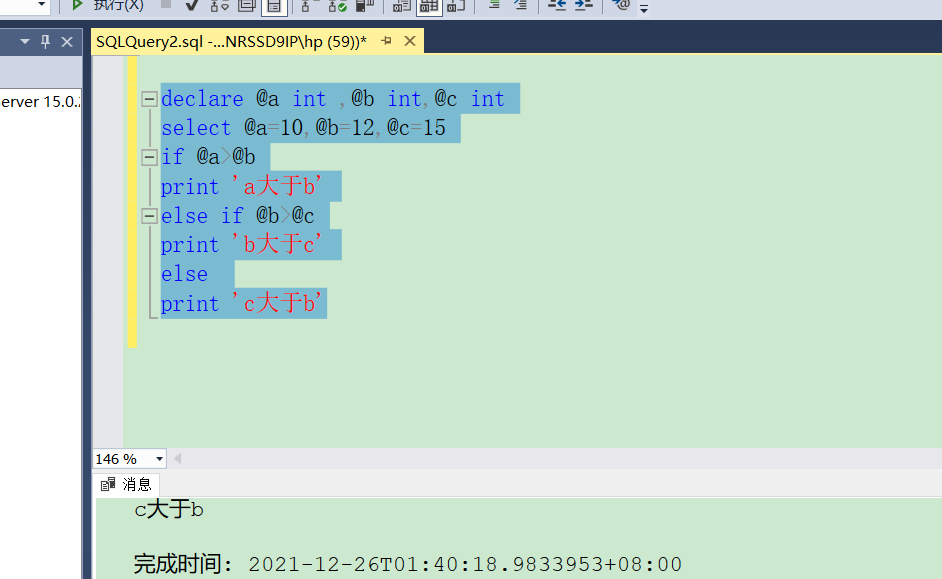This screenshot has width=942, height=579.
Task: Open the editor zoom dropdown arrow
Action: 159,459
